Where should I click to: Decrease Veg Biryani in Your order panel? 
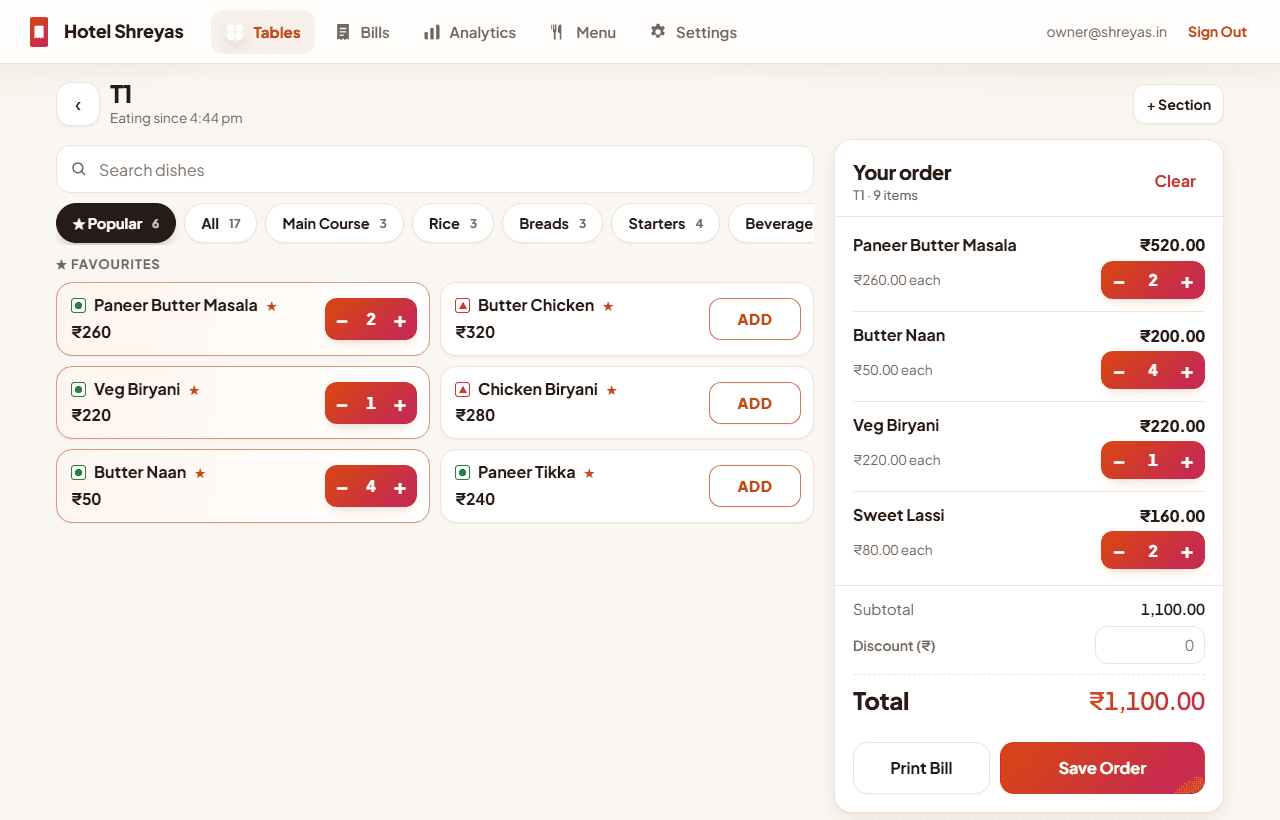(x=1119, y=461)
